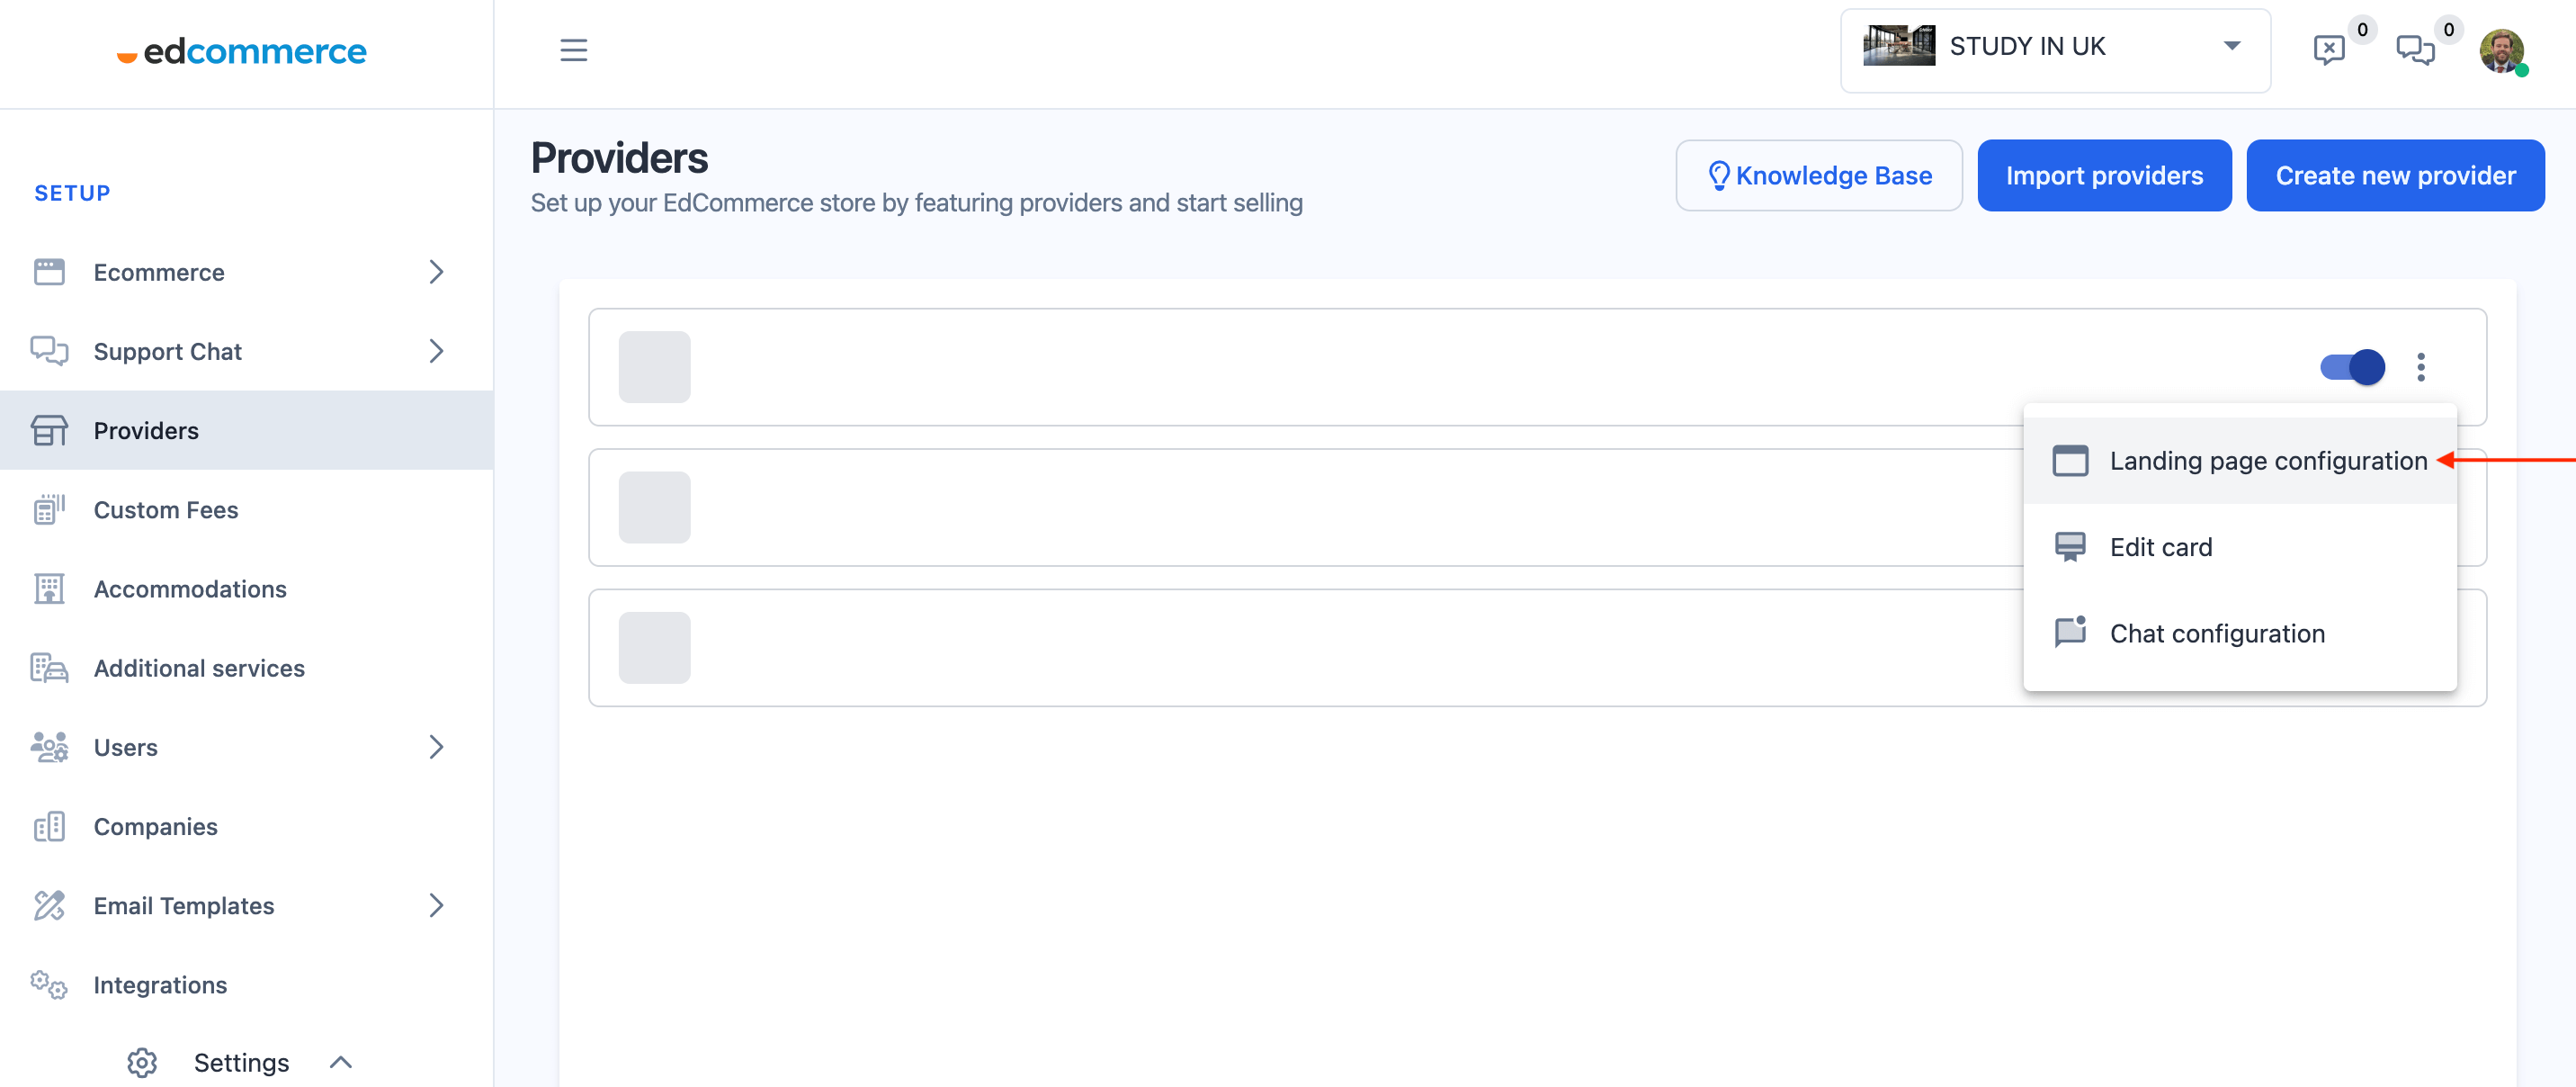Expand the Ecommerce section chevron
This screenshot has width=2576, height=1087.
point(437,271)
